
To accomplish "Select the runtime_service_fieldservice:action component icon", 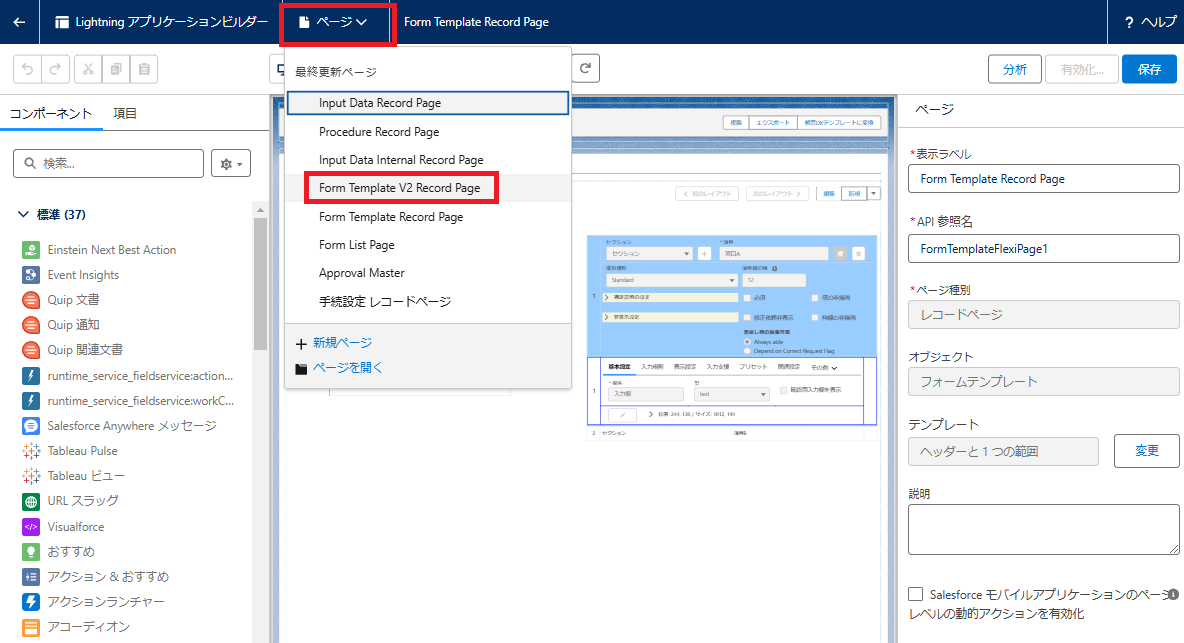I will 31,375.
